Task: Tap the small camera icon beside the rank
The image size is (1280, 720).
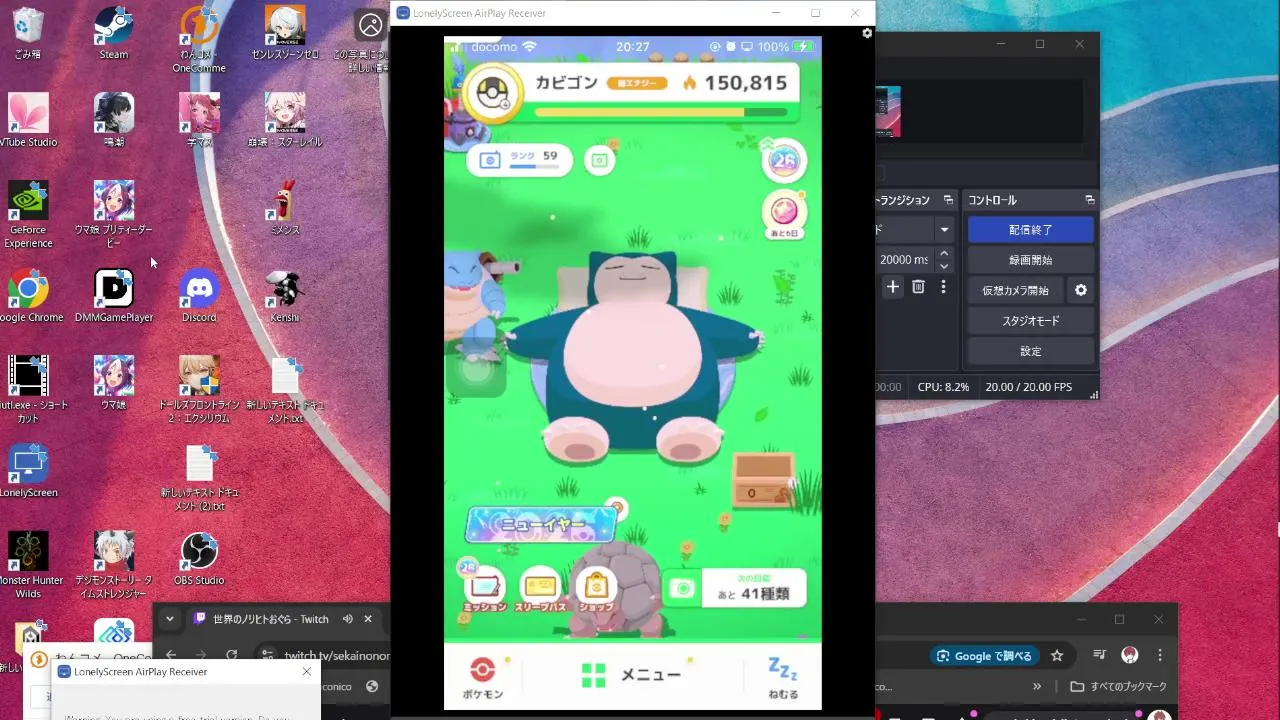Action: click(x=599, y=160)
